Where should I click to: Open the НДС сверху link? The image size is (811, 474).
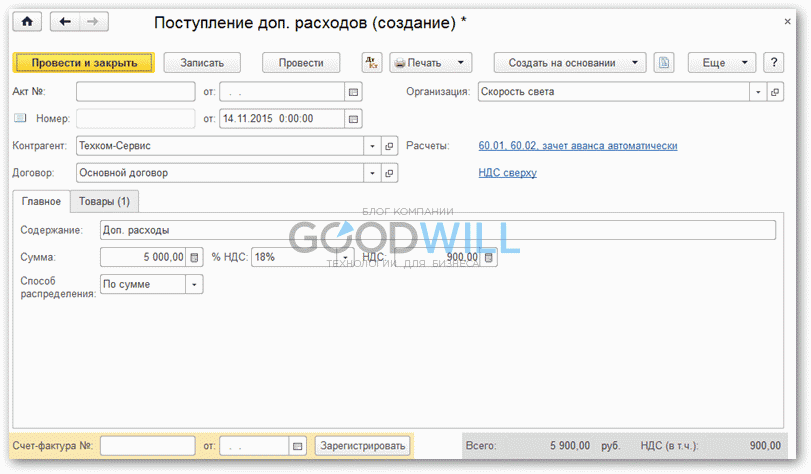[x=508, y=173]
